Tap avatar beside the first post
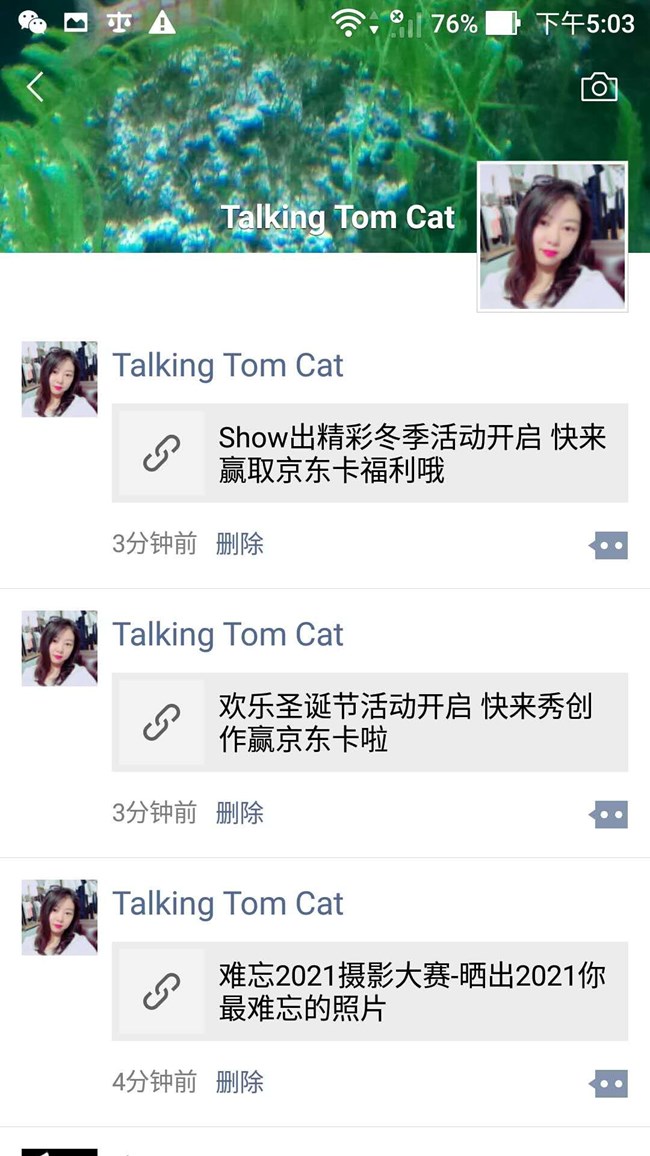 point(60,379)
